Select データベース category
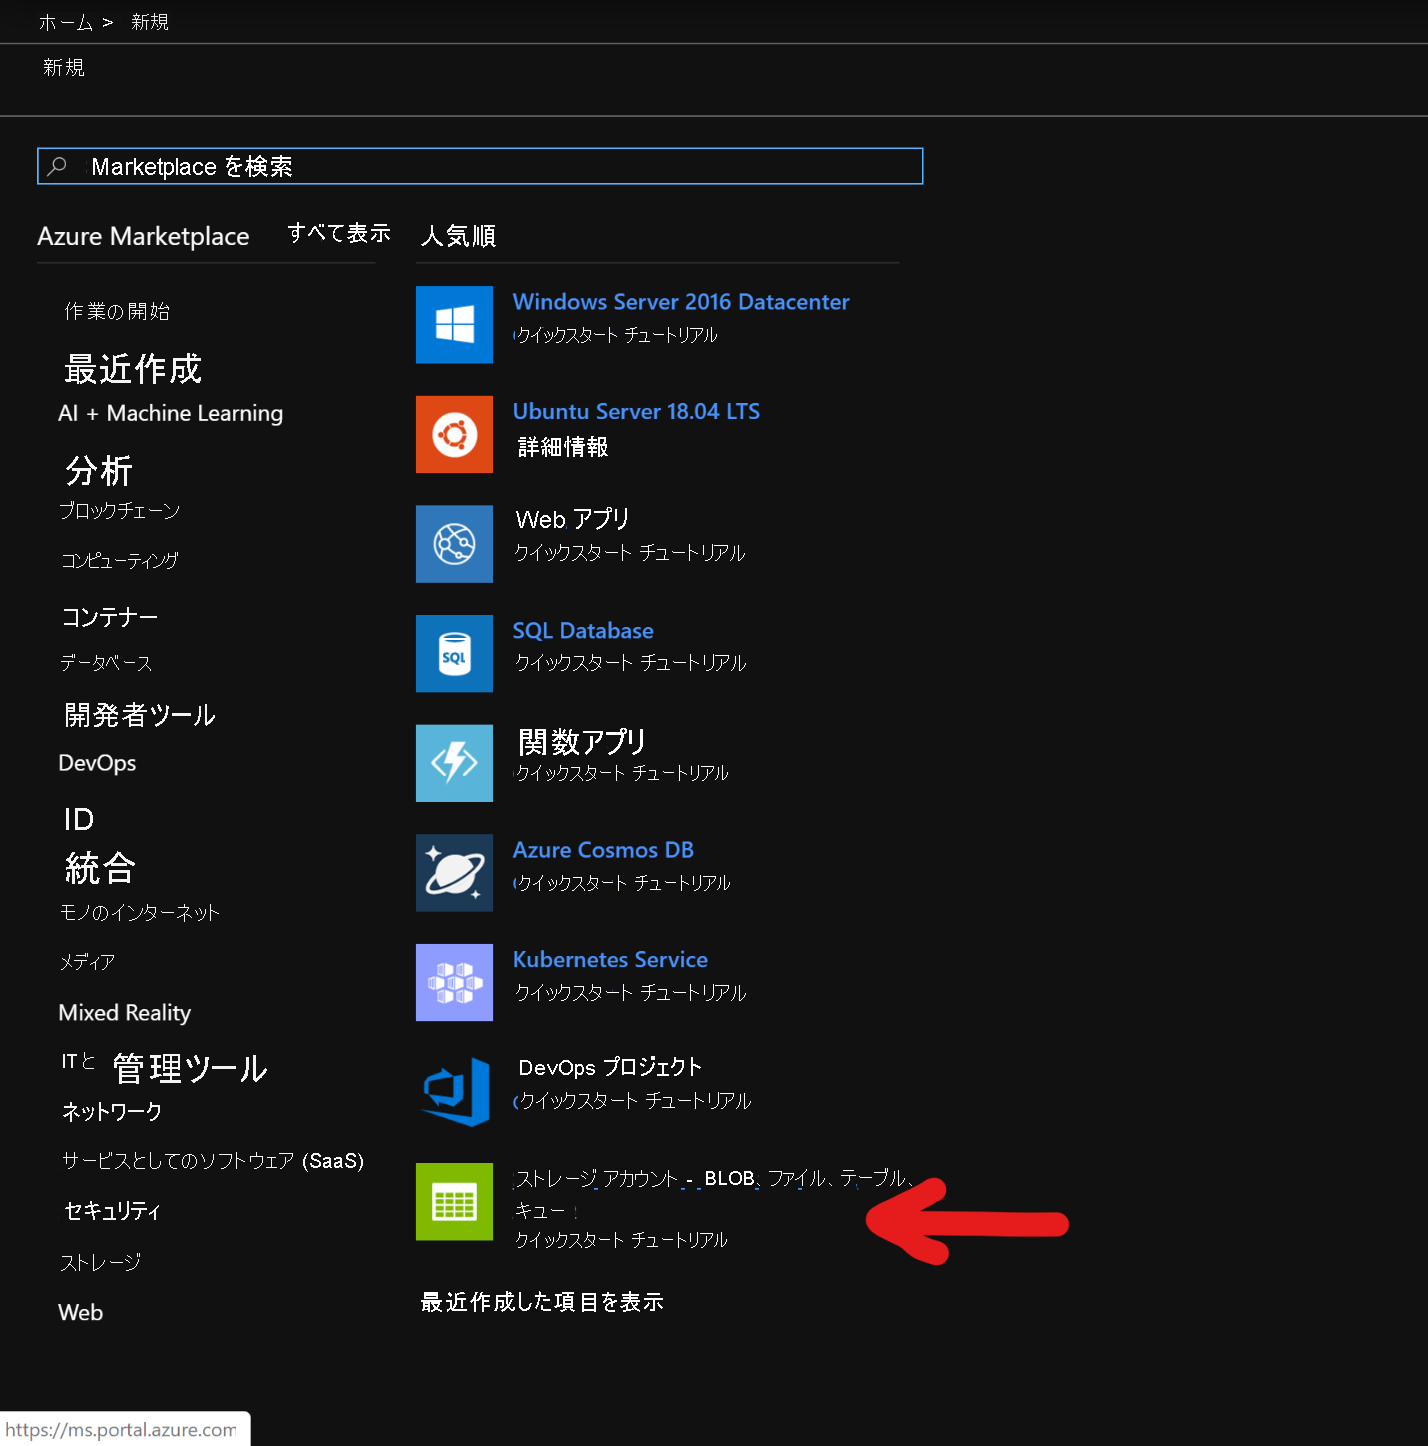Image resolution: width=1428 pixels, height=1446 pixels. 106,663
